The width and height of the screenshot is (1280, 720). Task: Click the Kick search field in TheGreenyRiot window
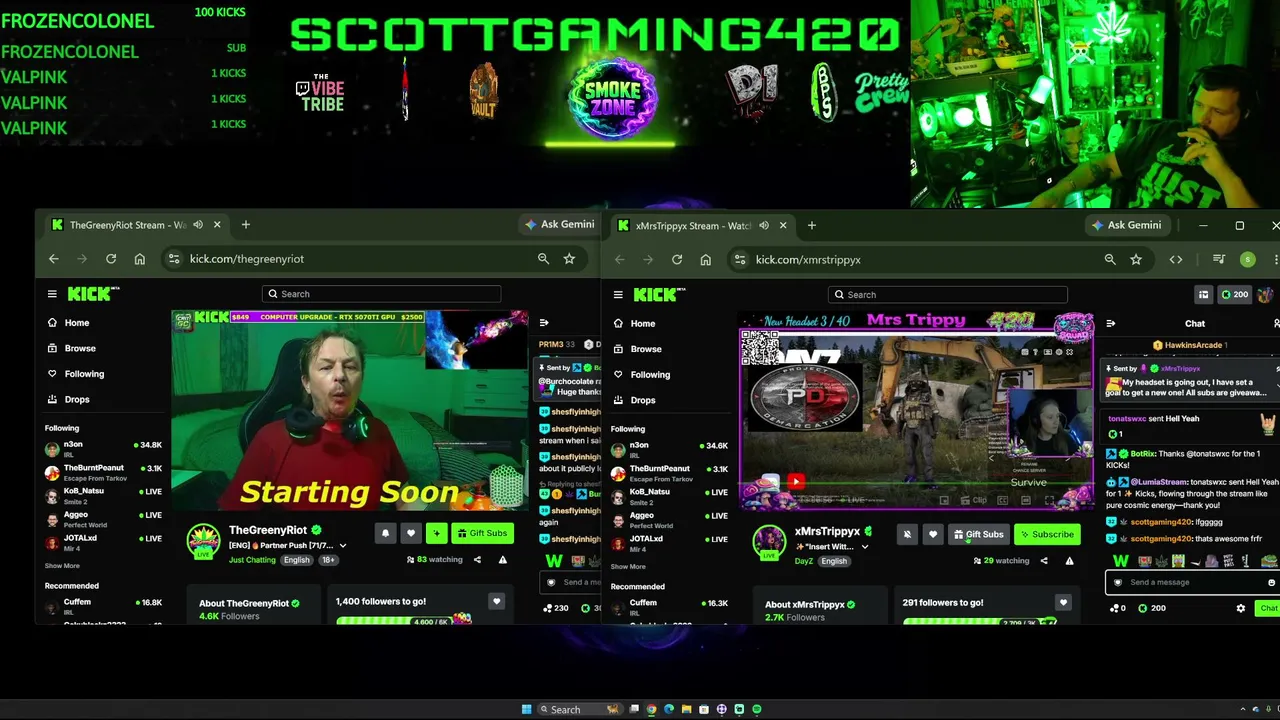point(382,294)
